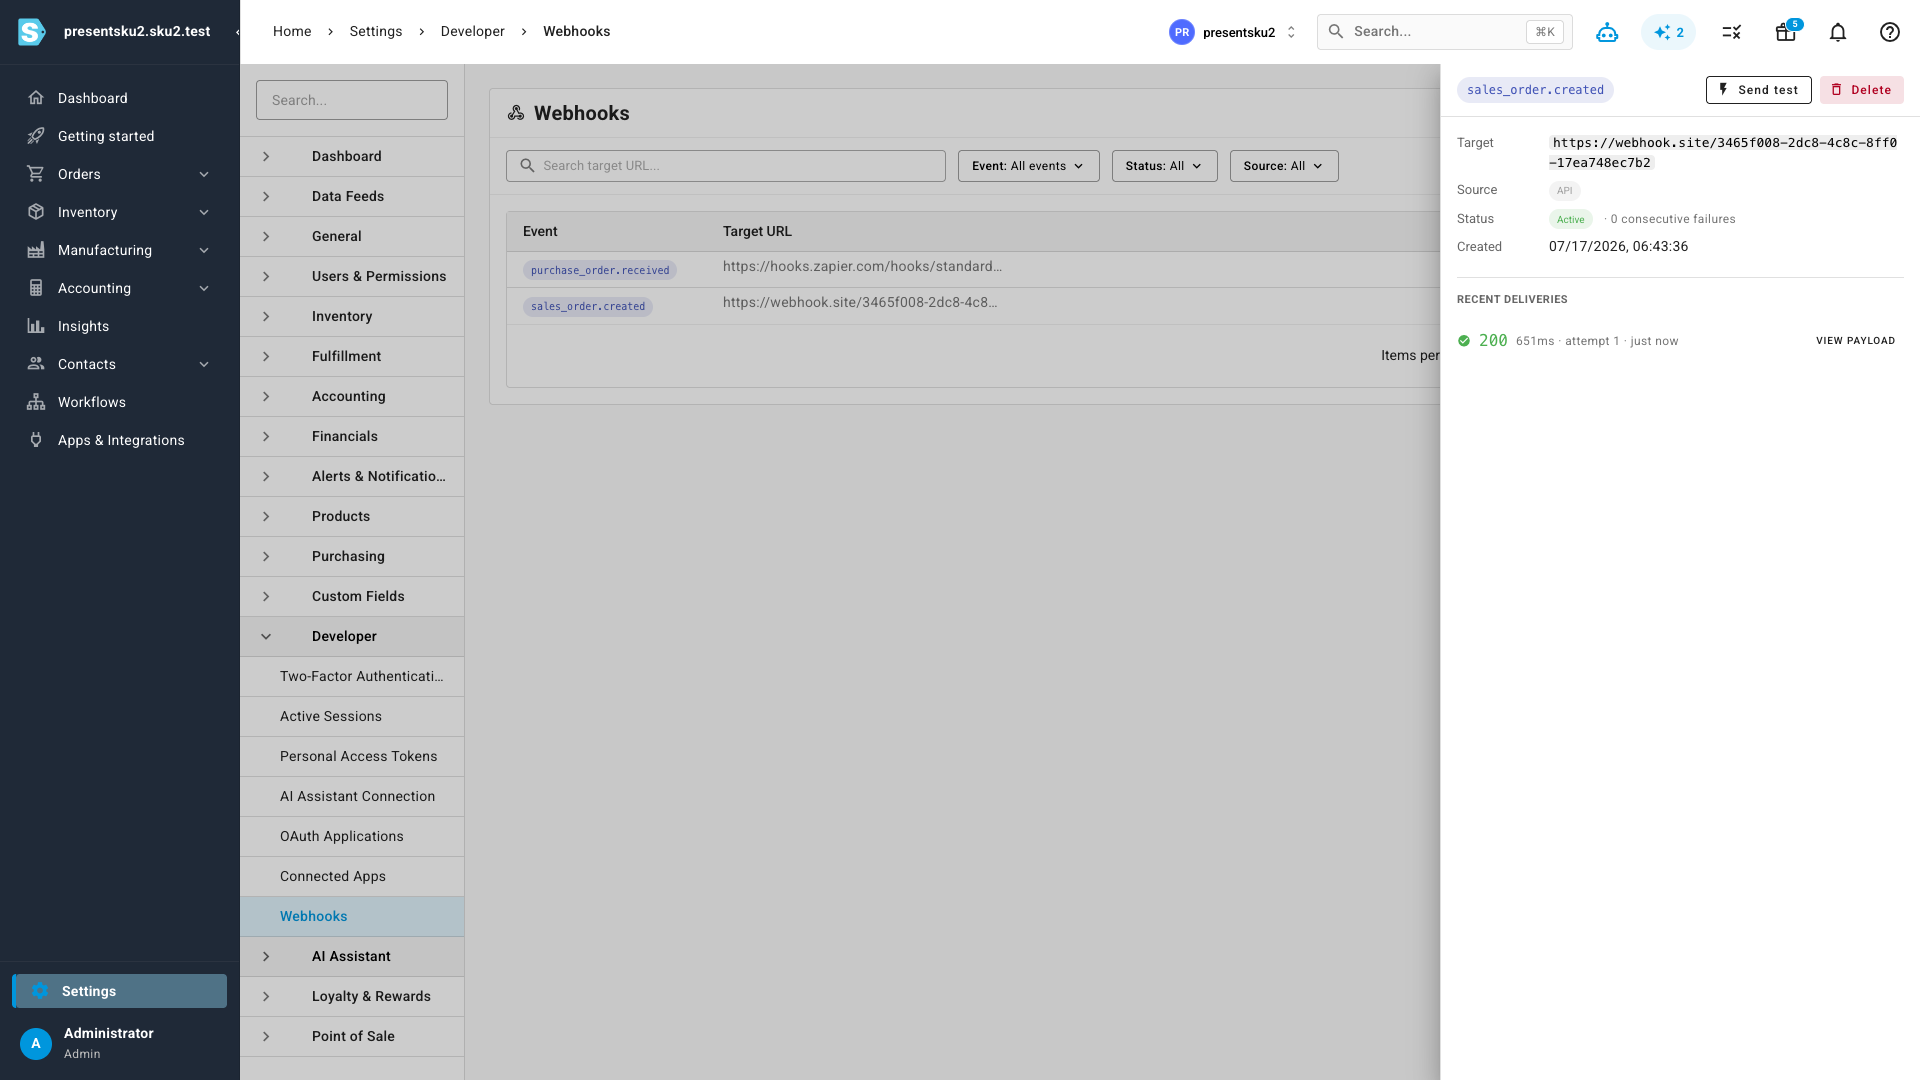Go to Developer breadcrumb
This screenshot has height=1080, width=1920.
(472, 32)
